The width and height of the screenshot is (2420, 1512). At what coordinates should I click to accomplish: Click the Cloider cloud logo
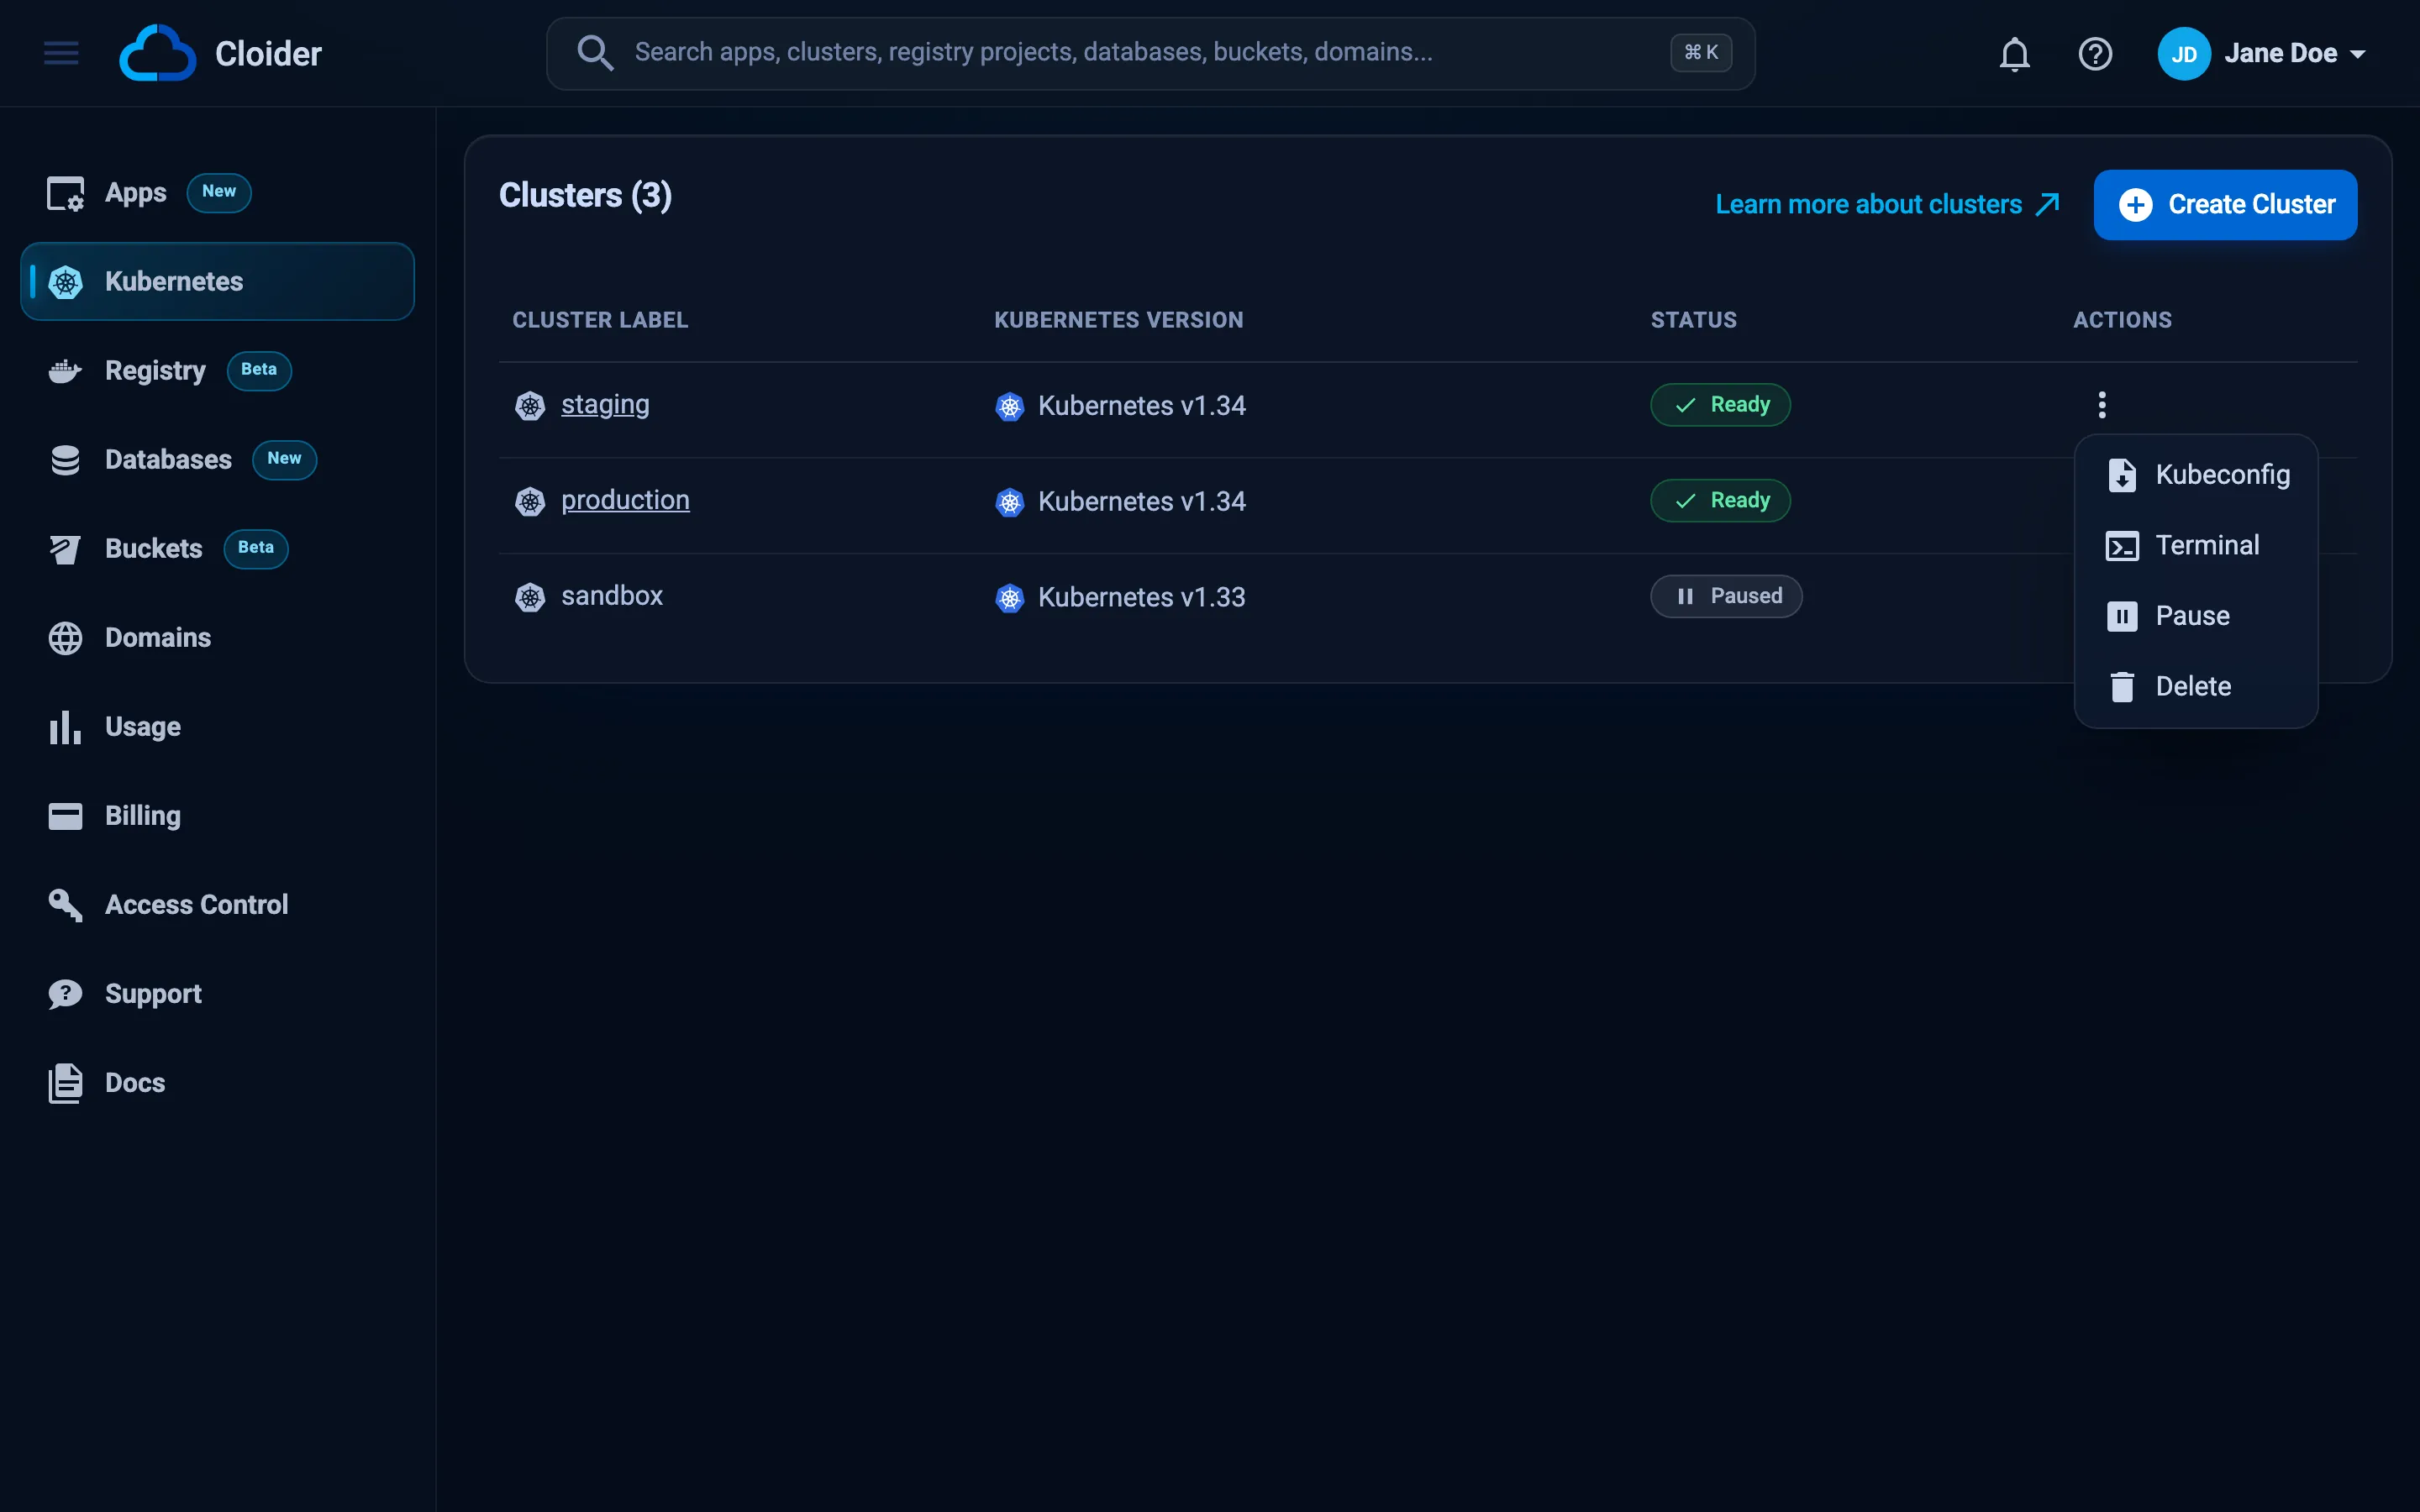pos(157,53)
